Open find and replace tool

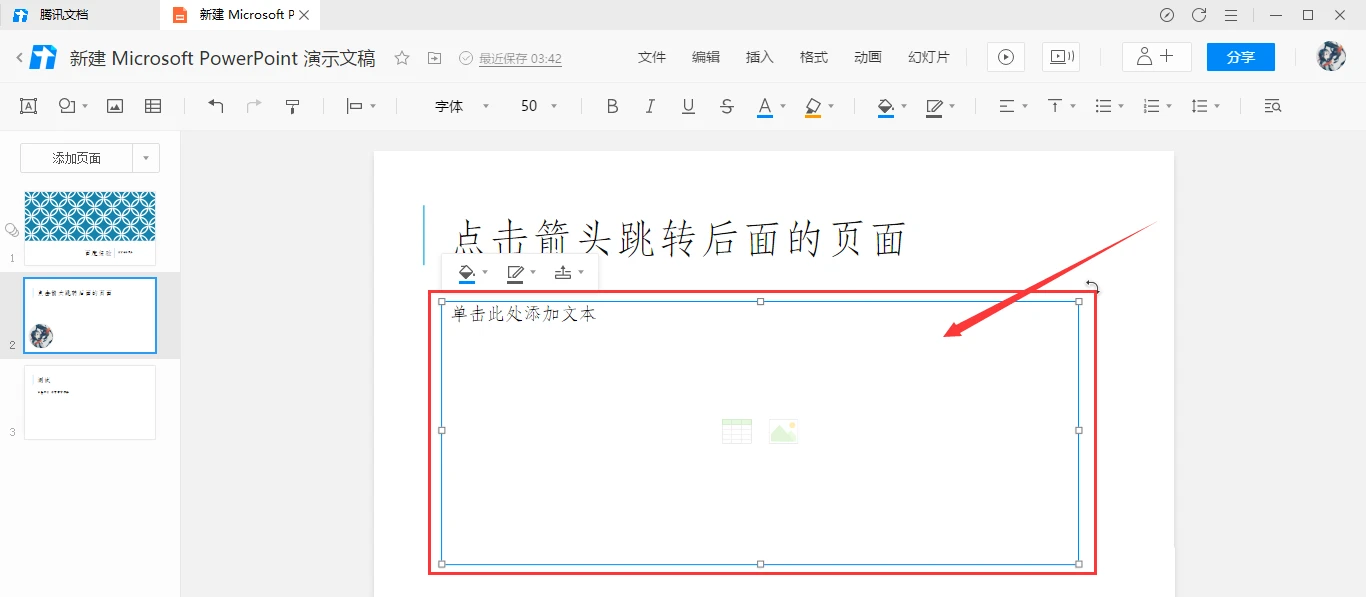[x=1273, y=106]
